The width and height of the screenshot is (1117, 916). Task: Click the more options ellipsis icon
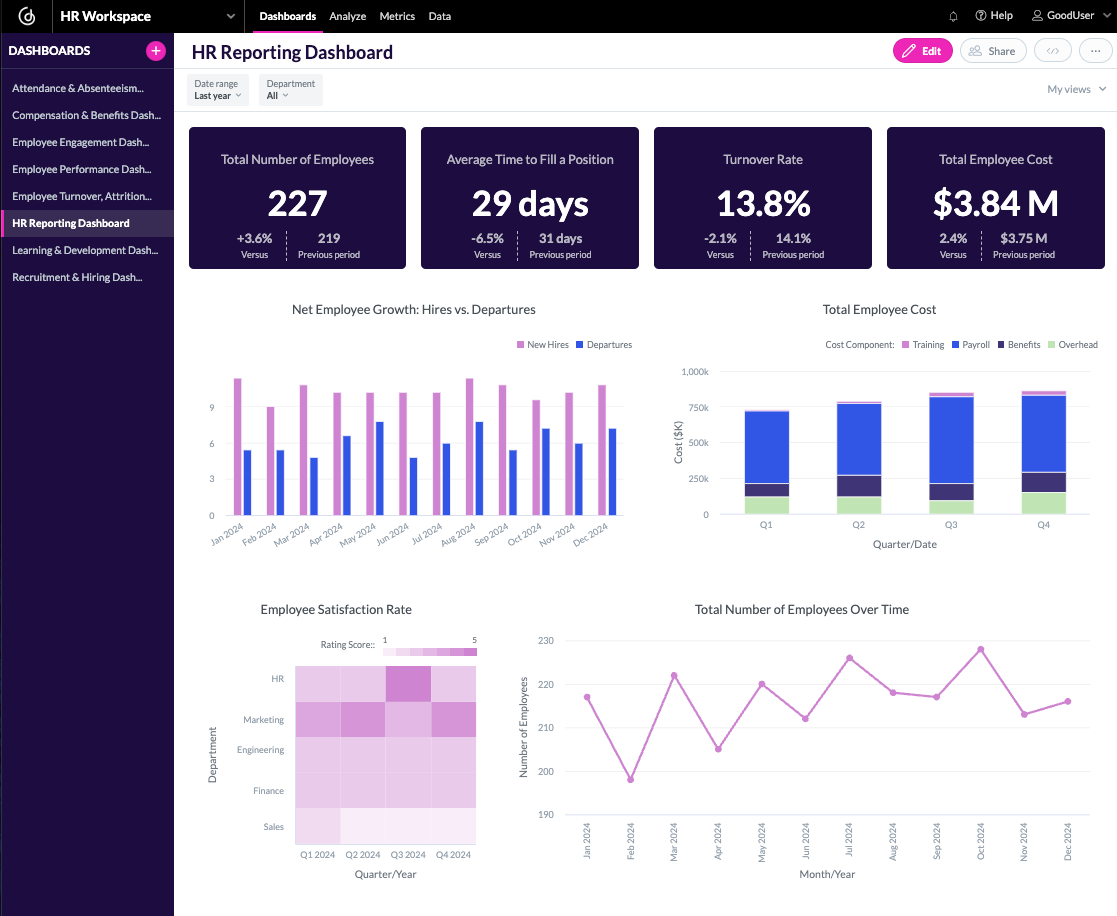click(x=1096, y=50)
